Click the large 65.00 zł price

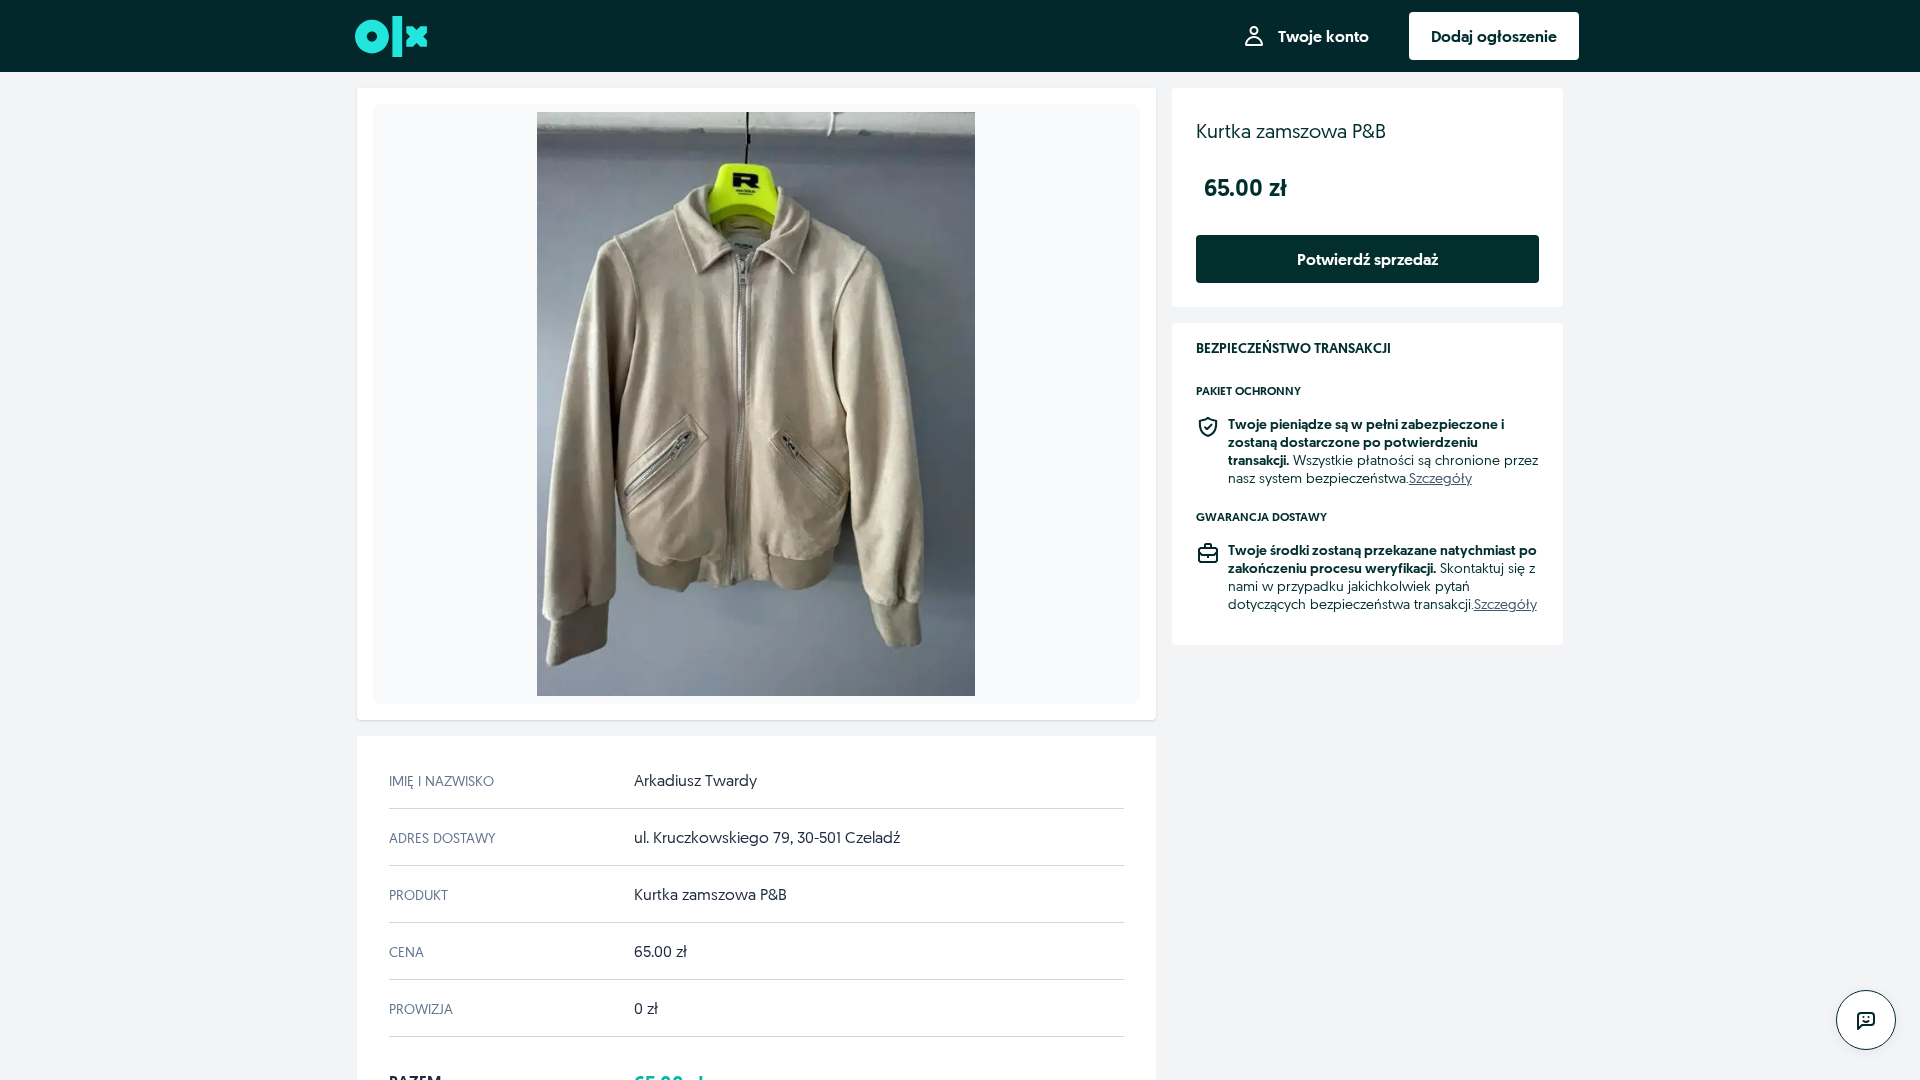pyautogui.click(x=1245, y=188)
